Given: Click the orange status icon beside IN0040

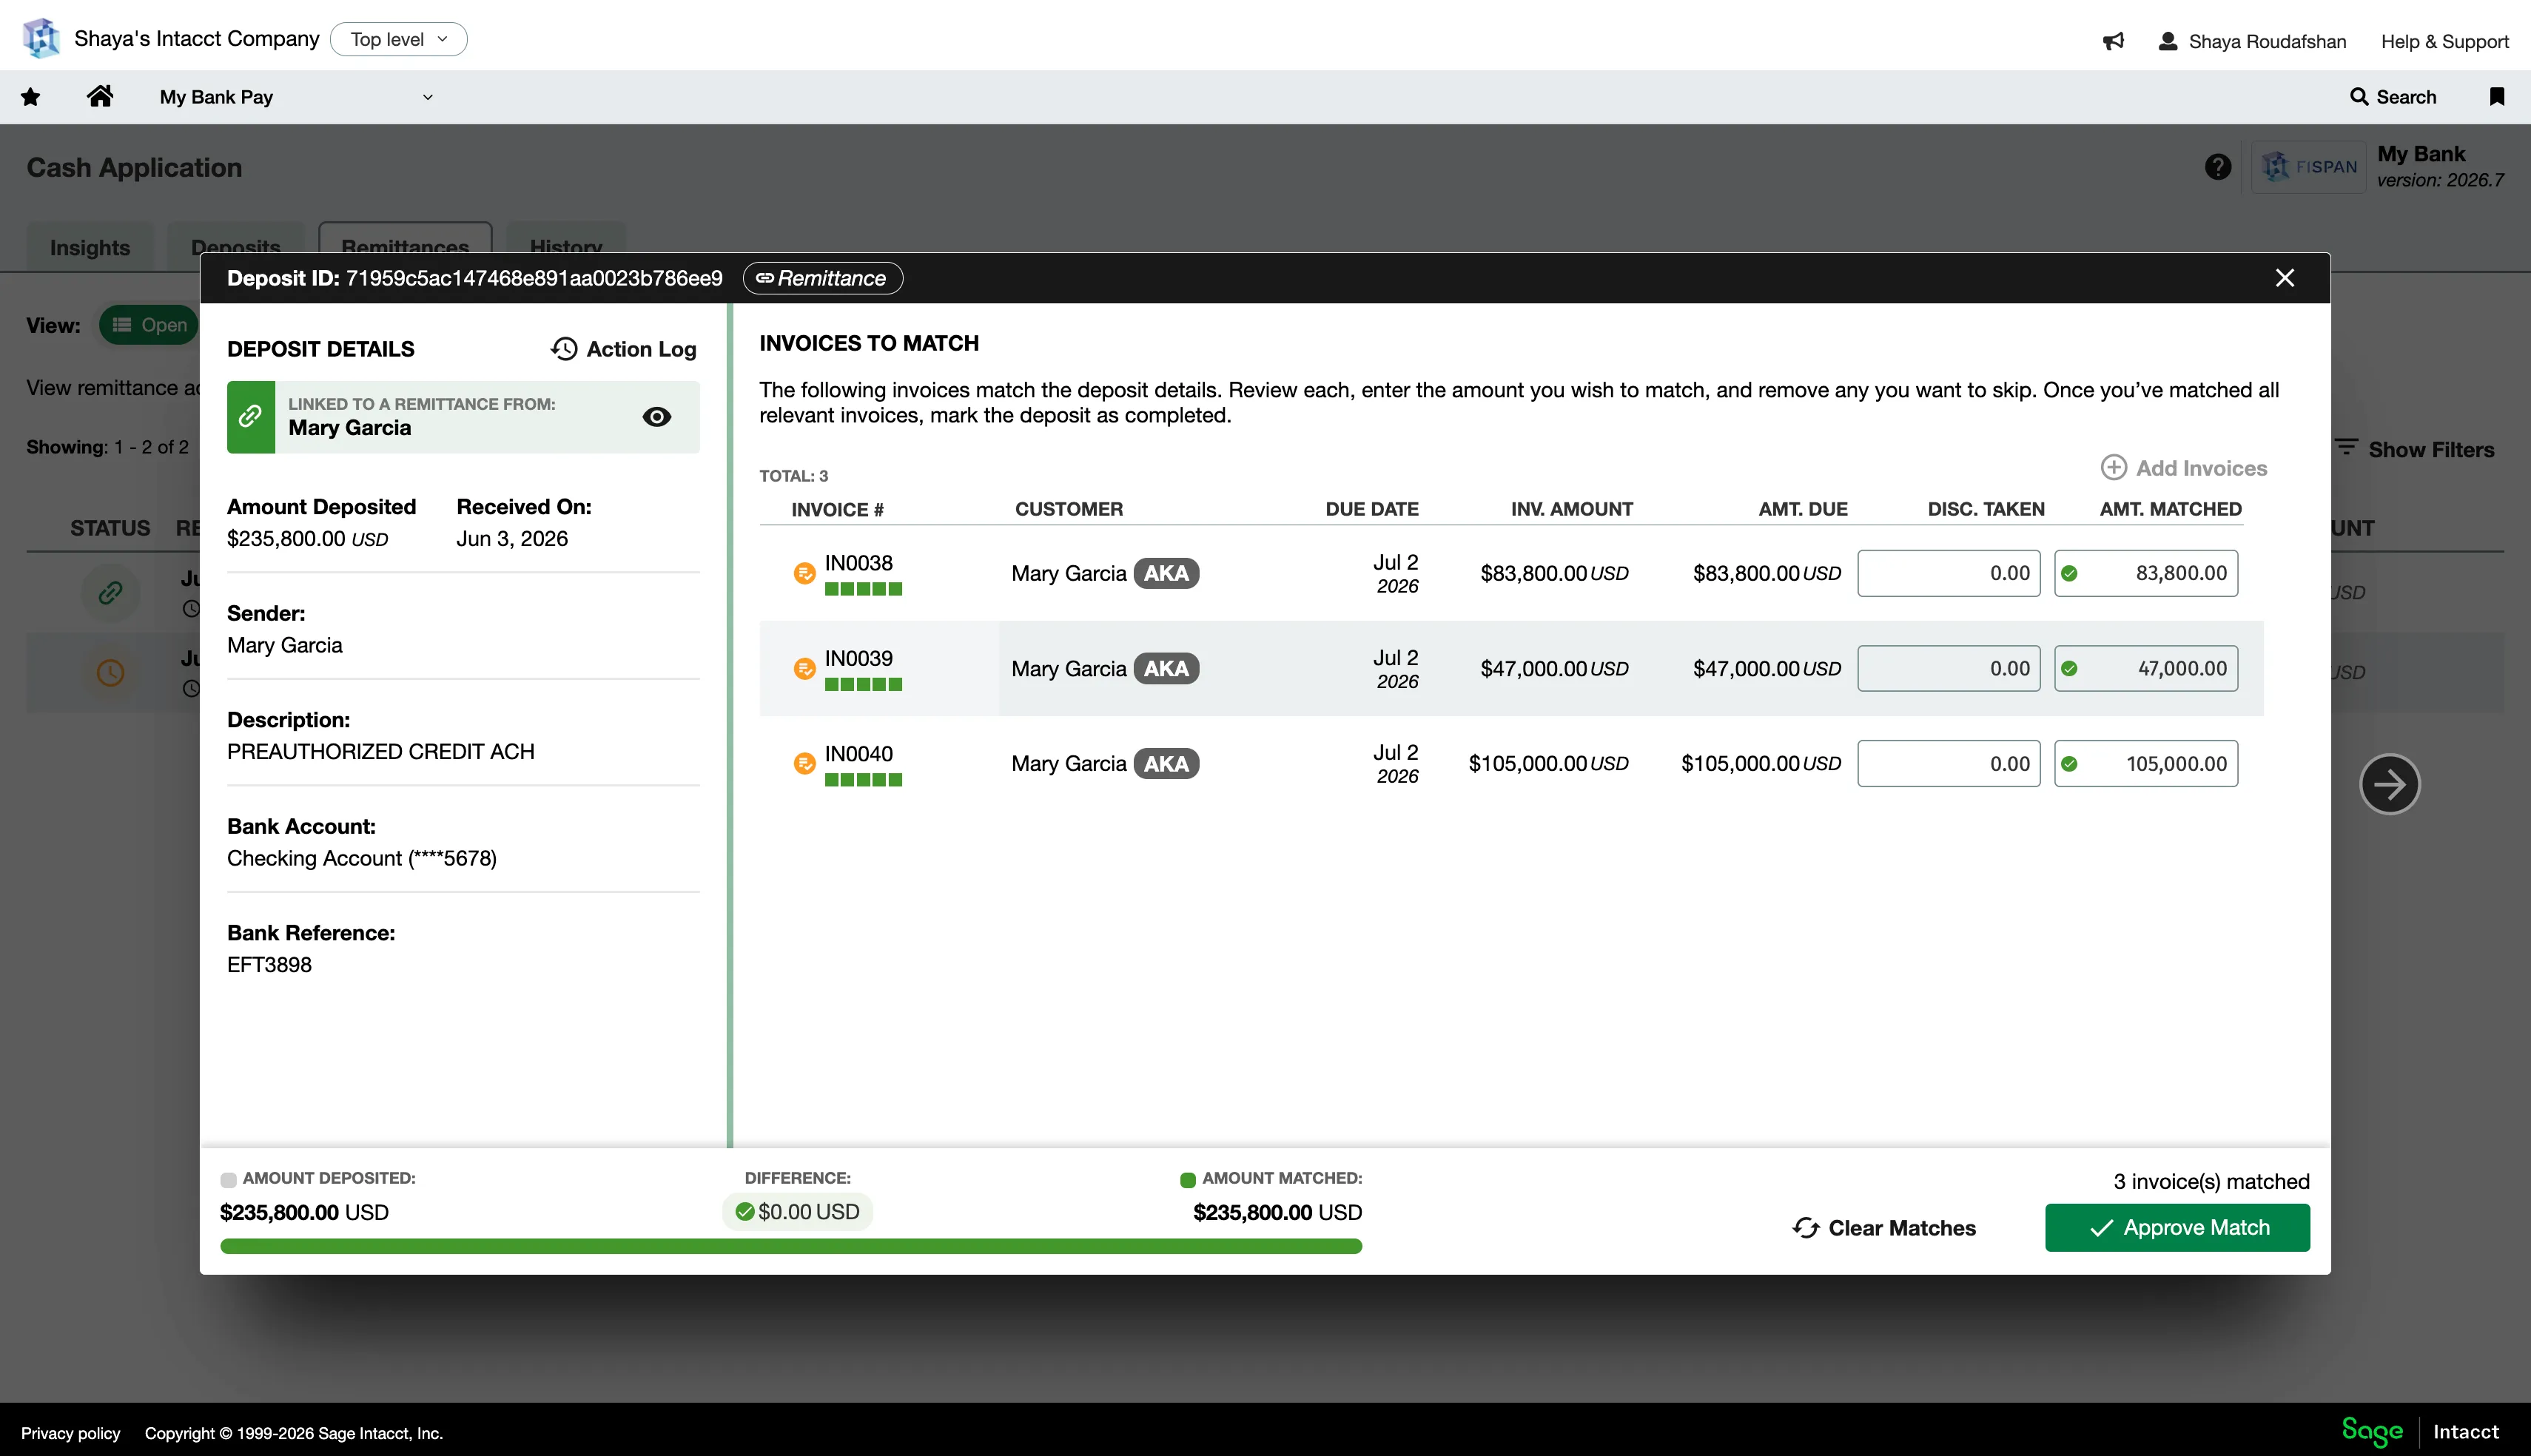Looking at the screenshot, I should pos(804,764).
